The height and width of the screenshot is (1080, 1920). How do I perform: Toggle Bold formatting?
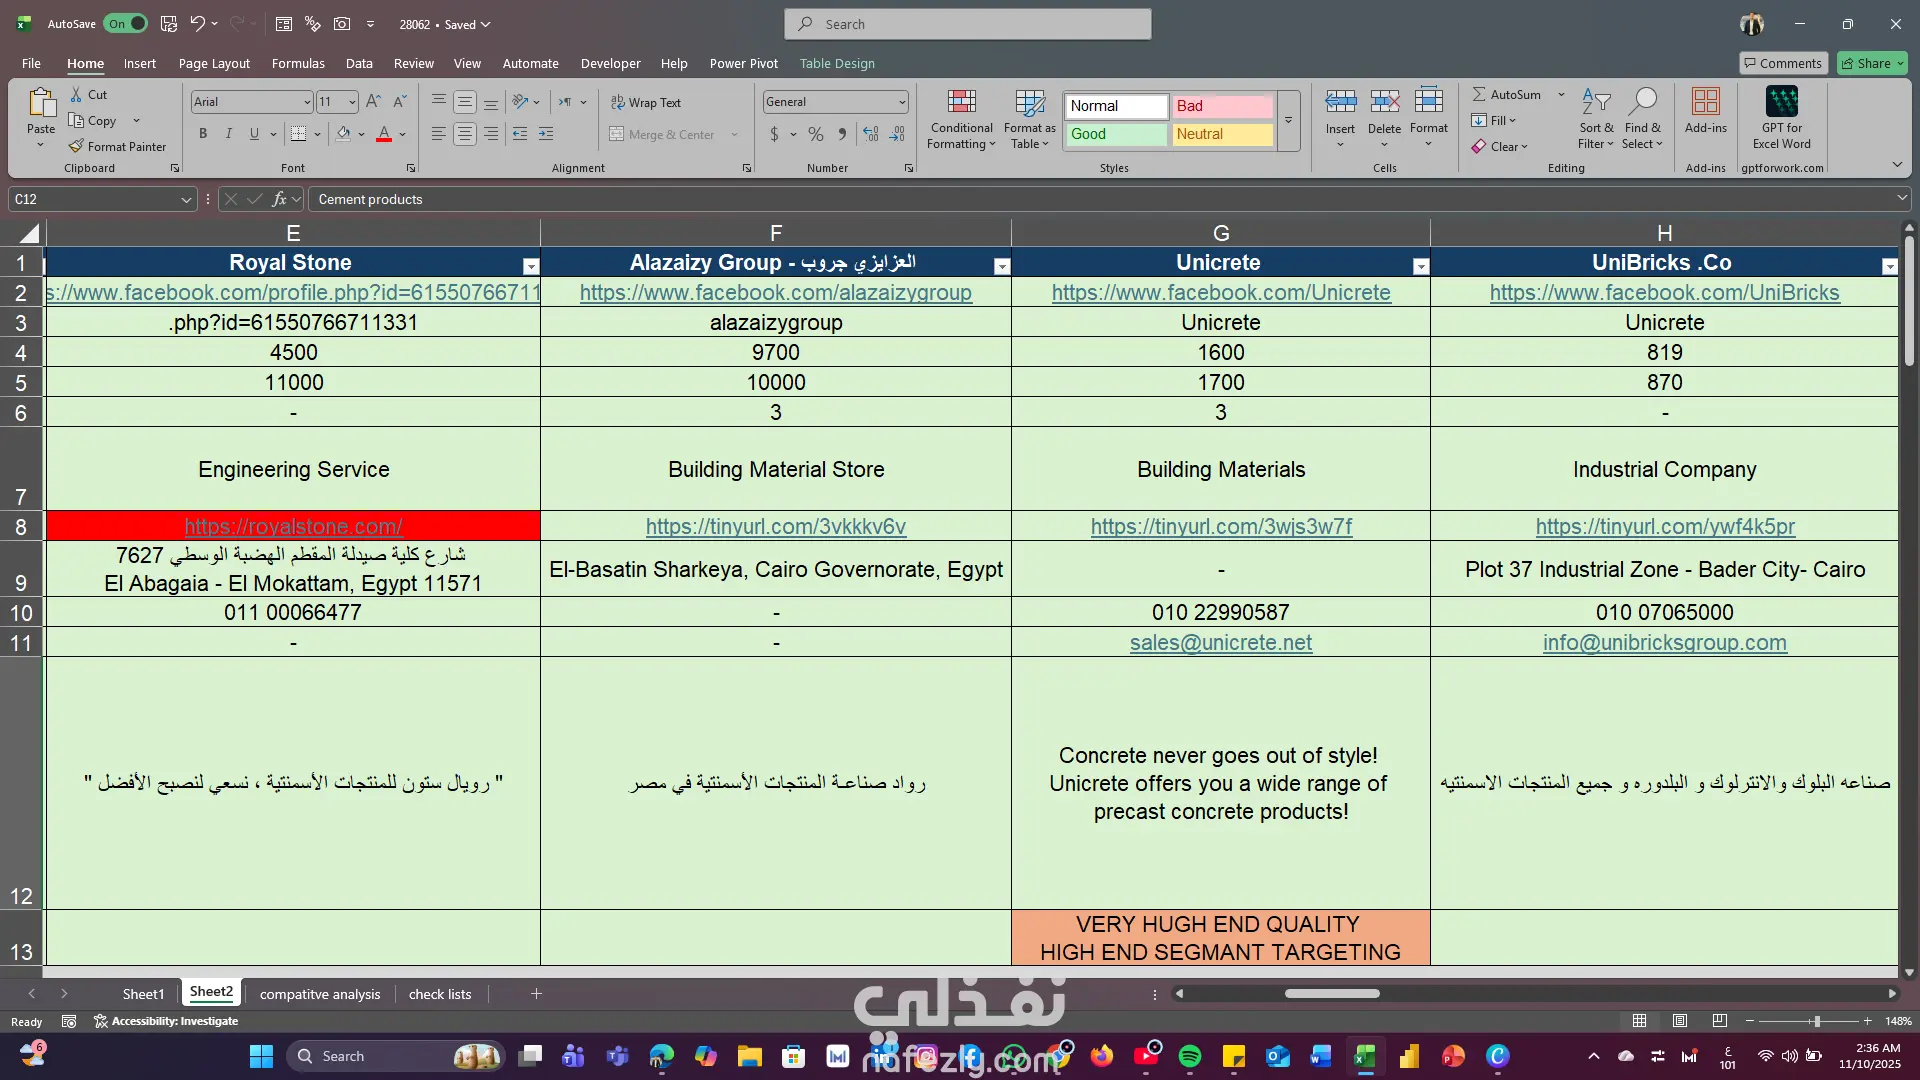click(203, 134)
